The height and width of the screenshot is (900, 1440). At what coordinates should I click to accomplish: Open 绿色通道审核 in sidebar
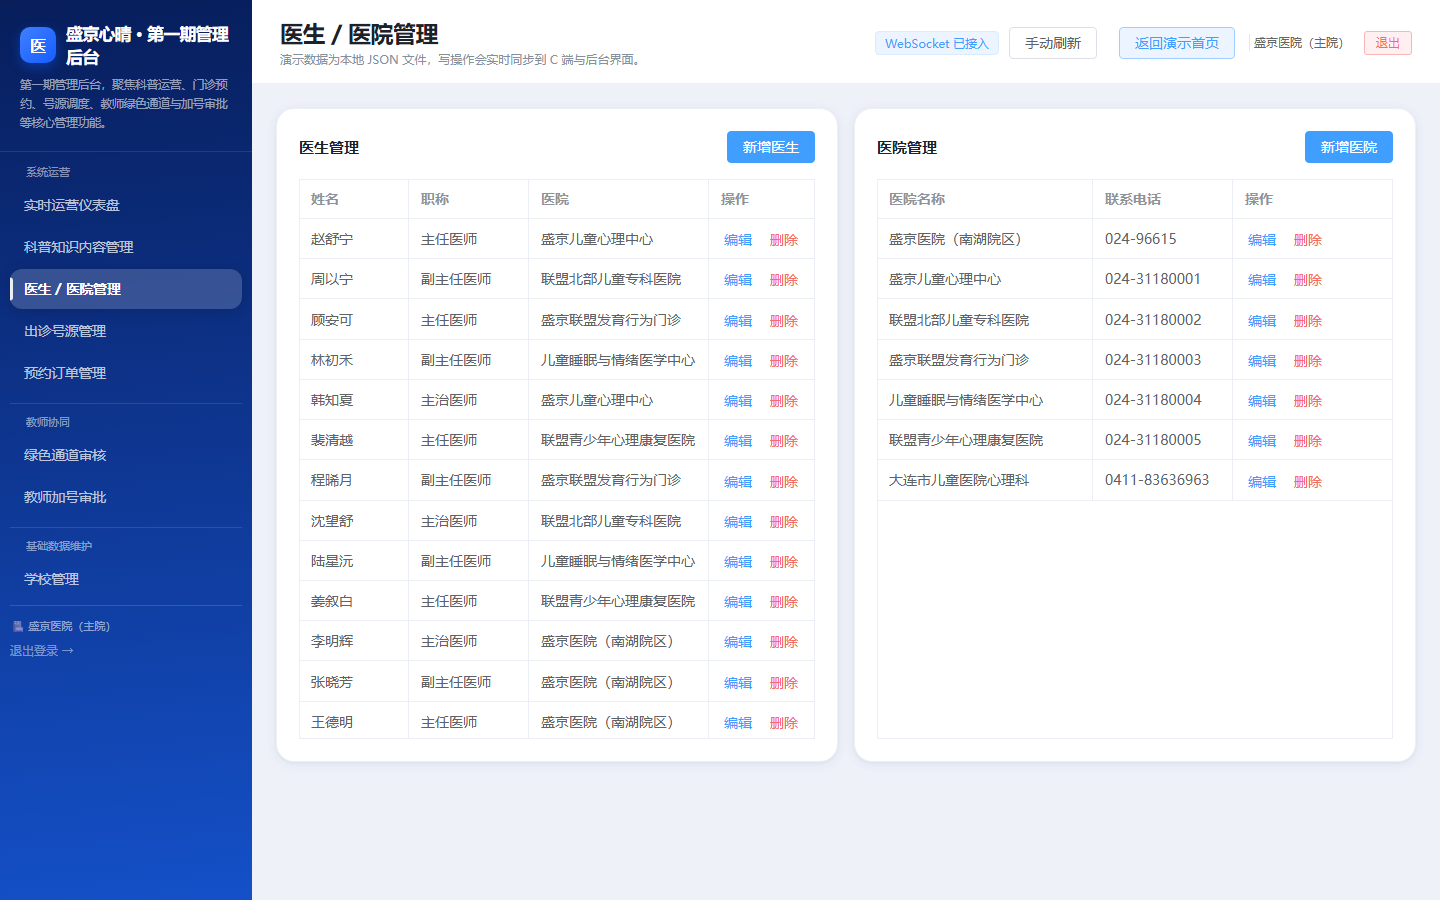point(126,455)
